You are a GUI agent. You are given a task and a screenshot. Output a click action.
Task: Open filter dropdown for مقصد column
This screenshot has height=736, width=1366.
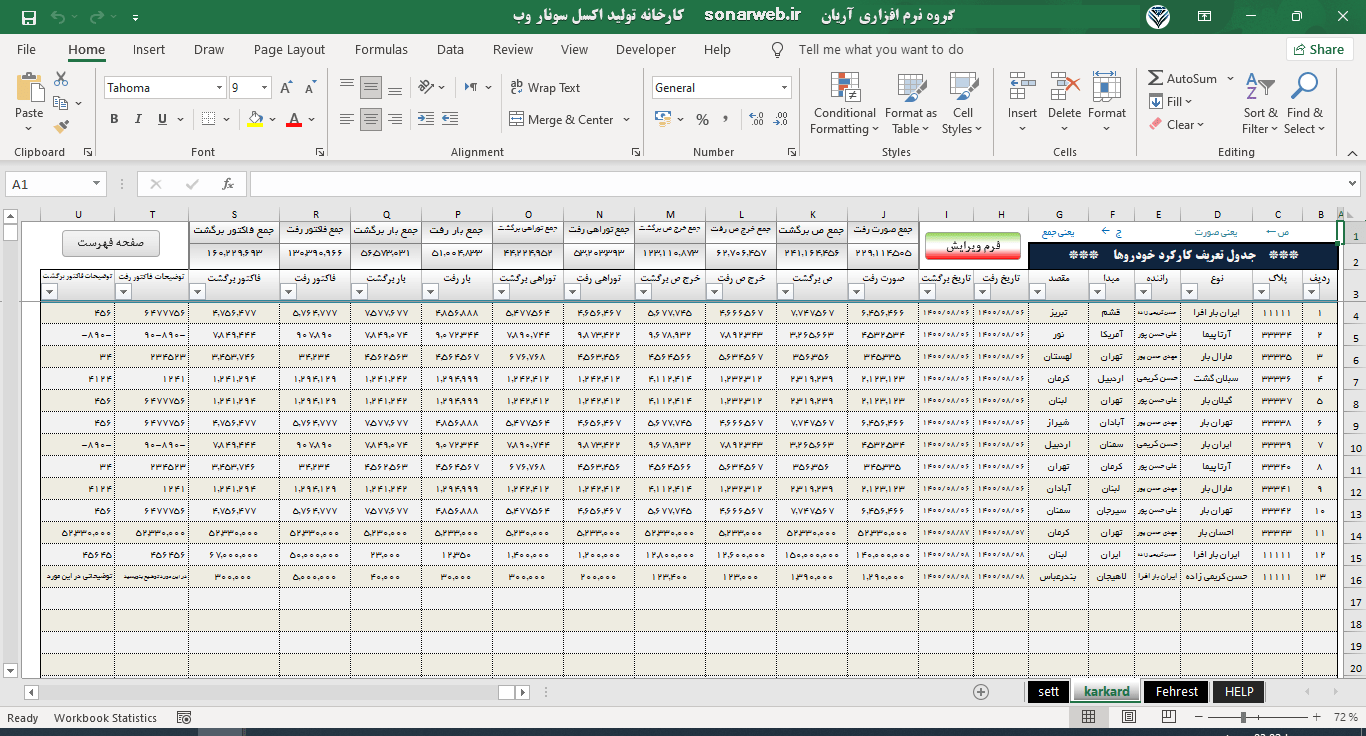1037,292
